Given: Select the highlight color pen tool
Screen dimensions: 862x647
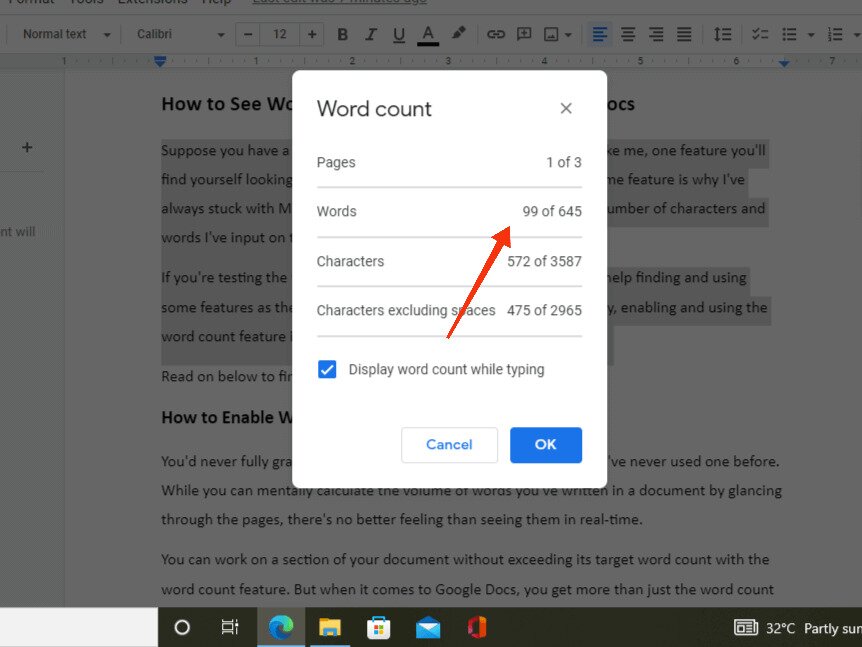Looking at the screenshot, I should (458, 34).
